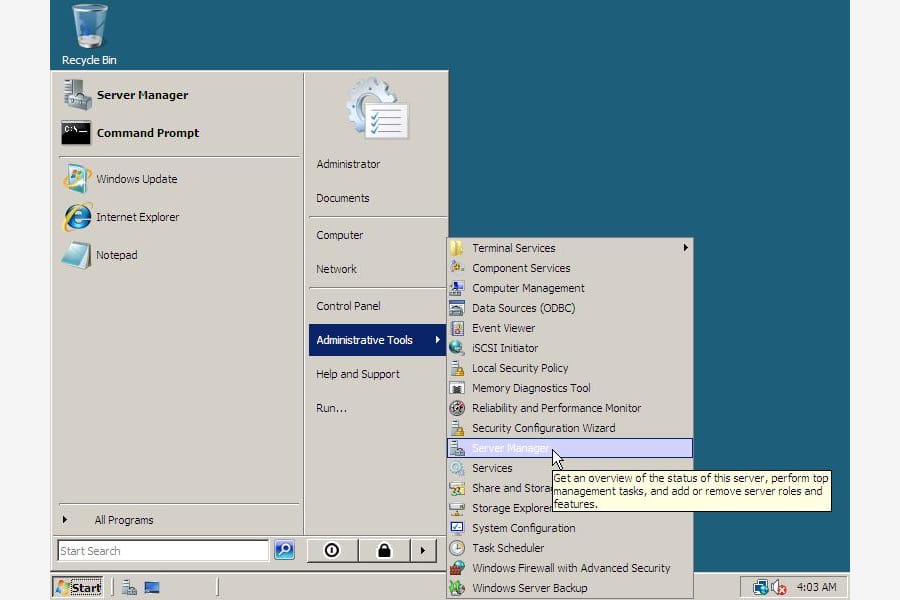
Task: Click the Show Desktop quick launch icon
Action: click(152, 587)
